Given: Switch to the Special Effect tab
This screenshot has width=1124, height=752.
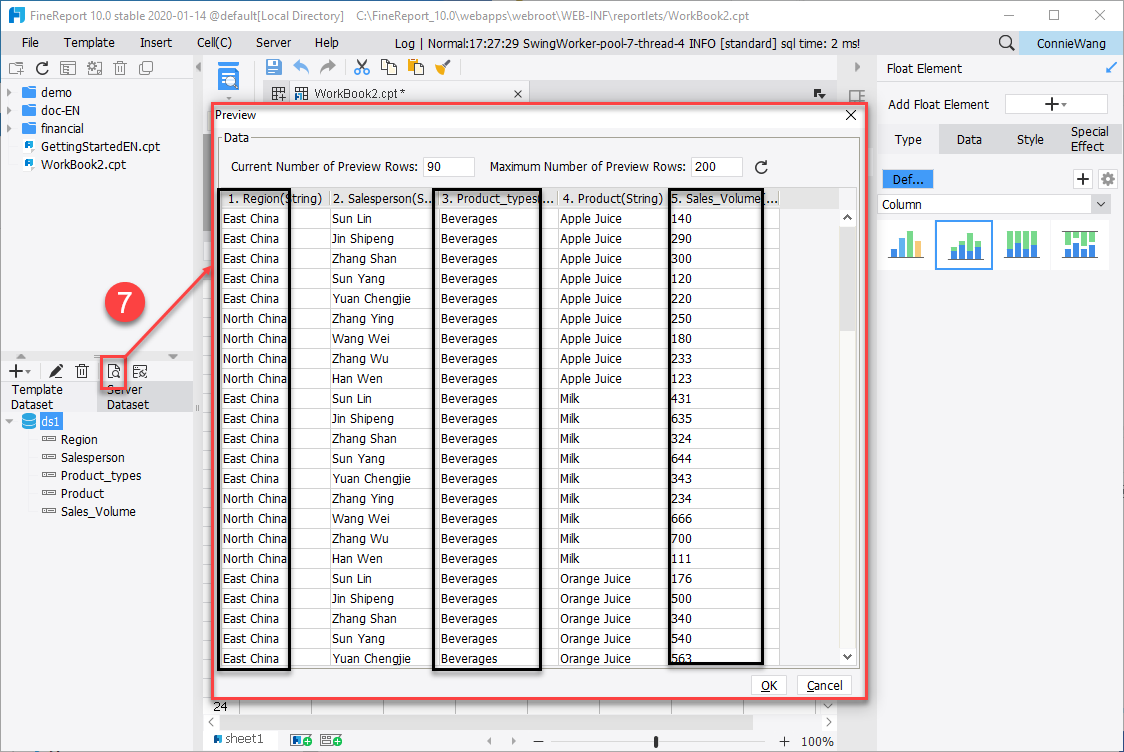Looking at the screenshot, I should (x=1089, y=139).
